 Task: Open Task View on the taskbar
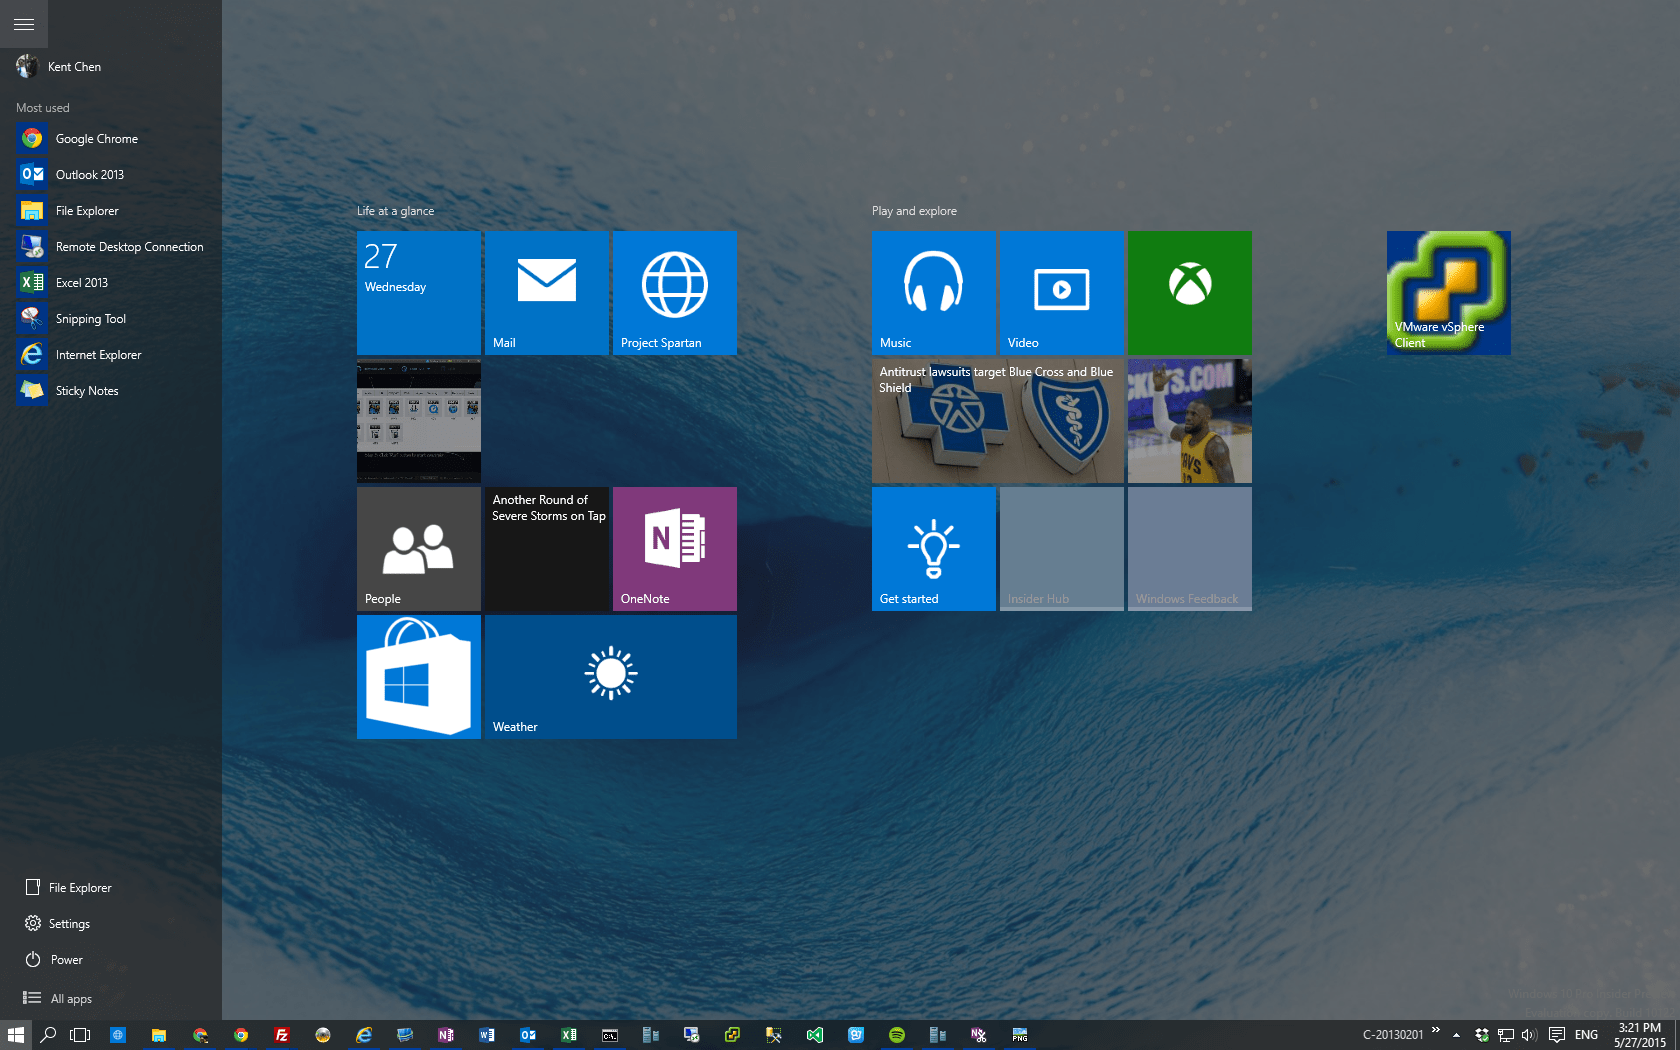pos(80,1035)
